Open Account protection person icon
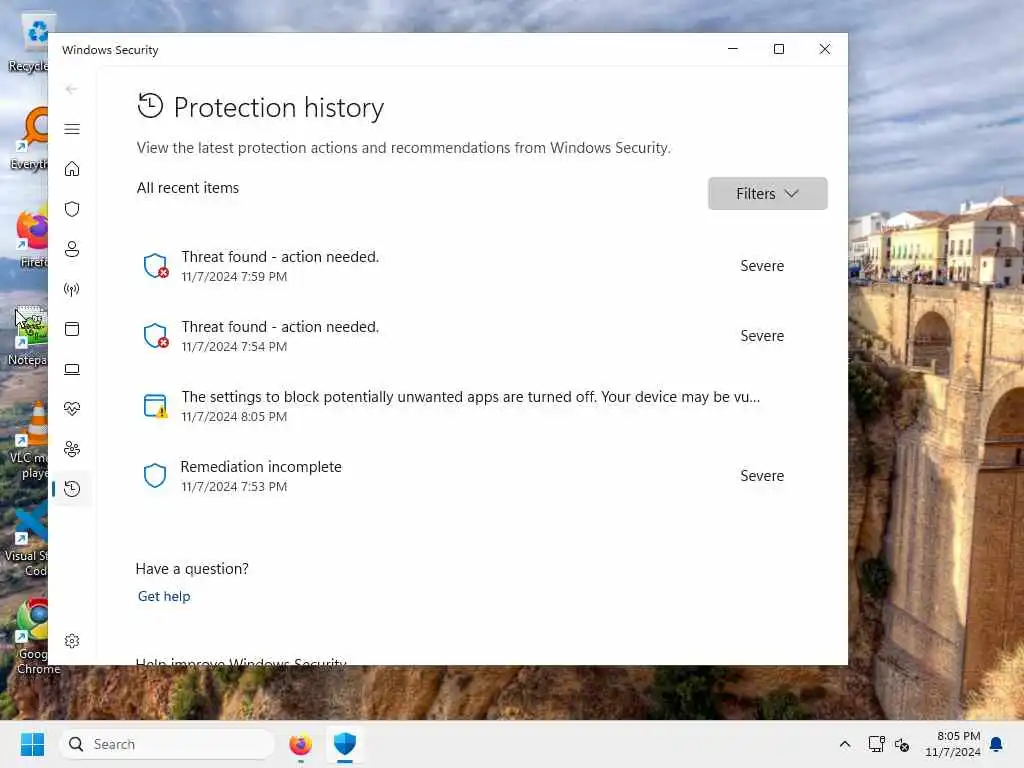 point(72,249)
